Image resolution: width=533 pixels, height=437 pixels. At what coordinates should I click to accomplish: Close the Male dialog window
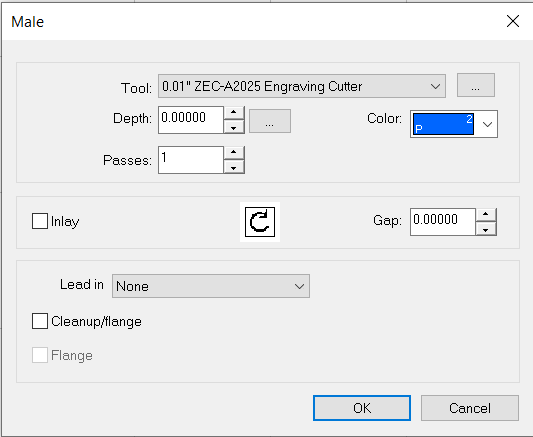click(x=513, y=21)
